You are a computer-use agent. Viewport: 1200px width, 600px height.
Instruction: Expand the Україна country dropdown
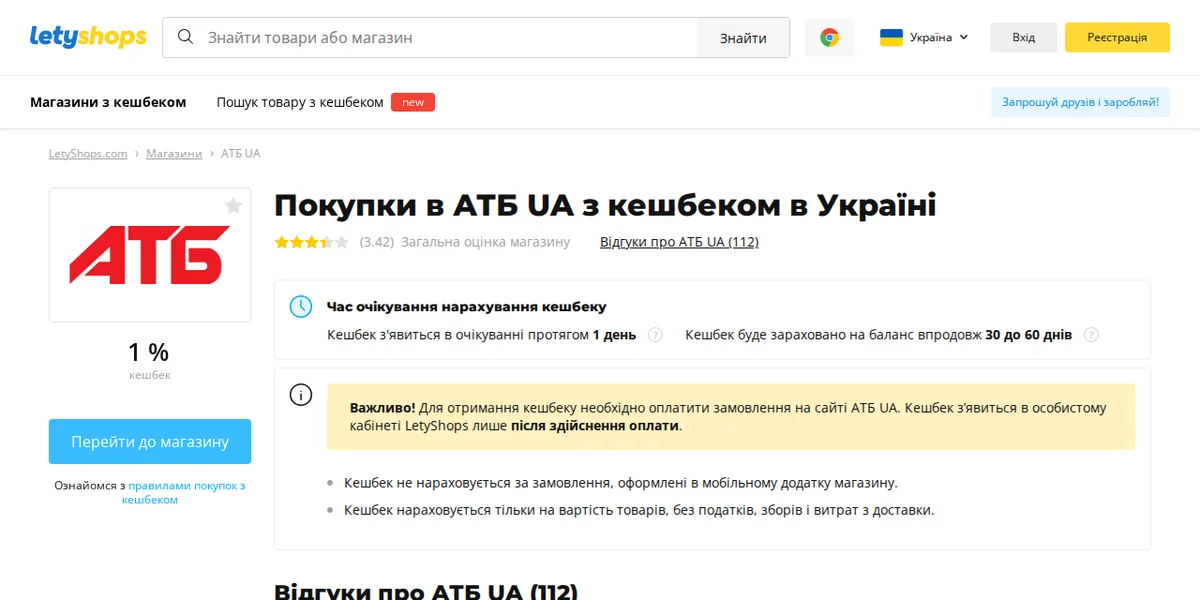[x=924, y=37]
